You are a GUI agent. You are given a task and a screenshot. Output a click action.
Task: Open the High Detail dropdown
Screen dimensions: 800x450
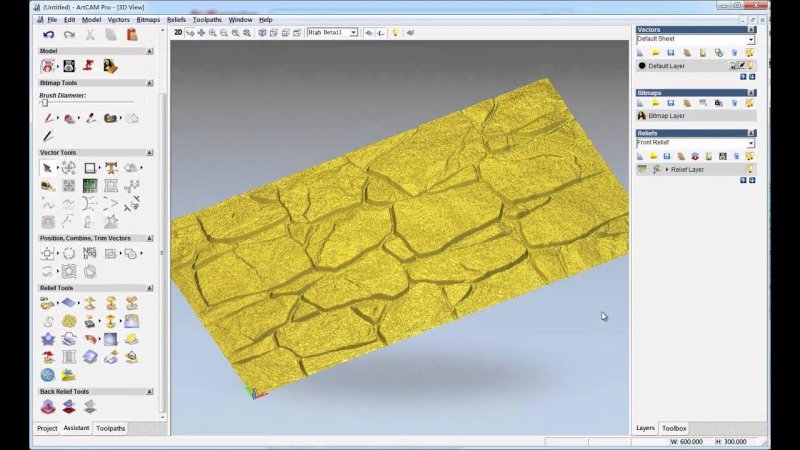pos(332,32)
